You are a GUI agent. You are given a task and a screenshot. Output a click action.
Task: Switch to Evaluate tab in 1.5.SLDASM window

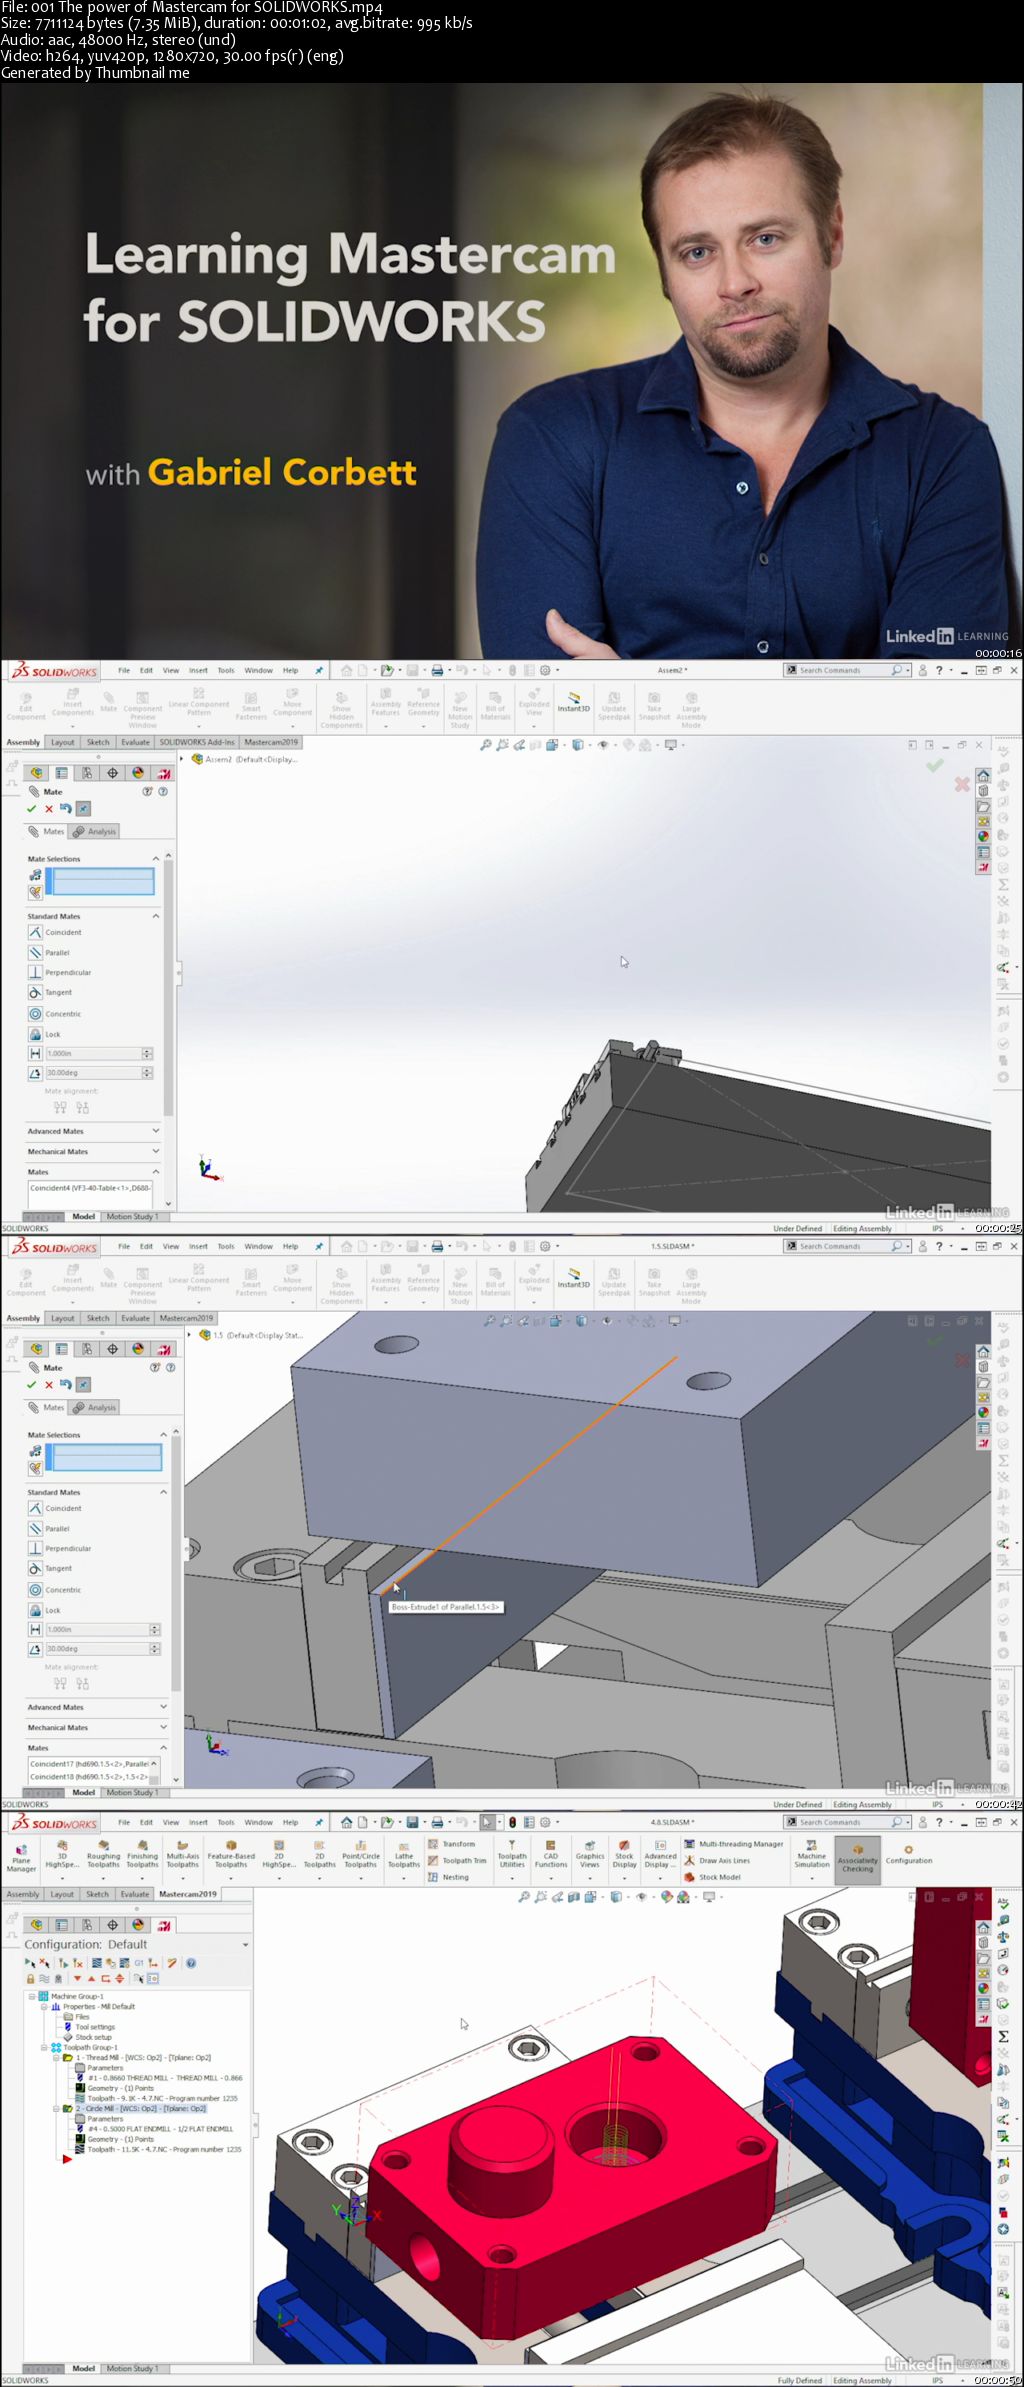(x=135, y=1318)
